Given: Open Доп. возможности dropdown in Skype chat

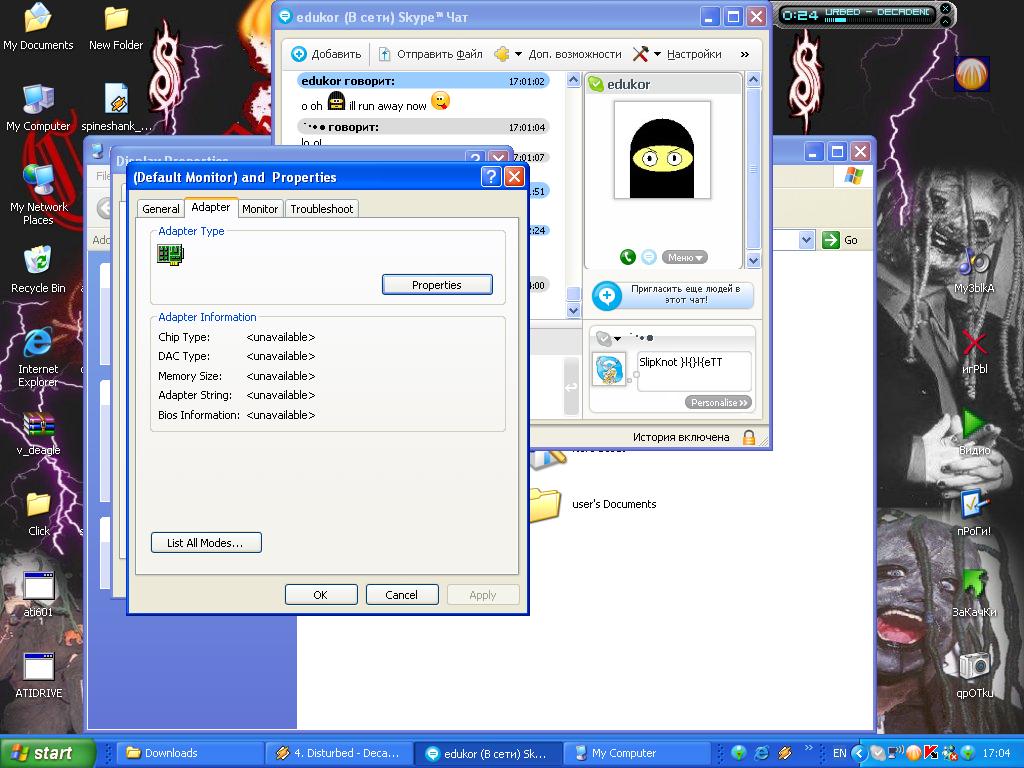Looking at the screenshot, I should [558, 54].
